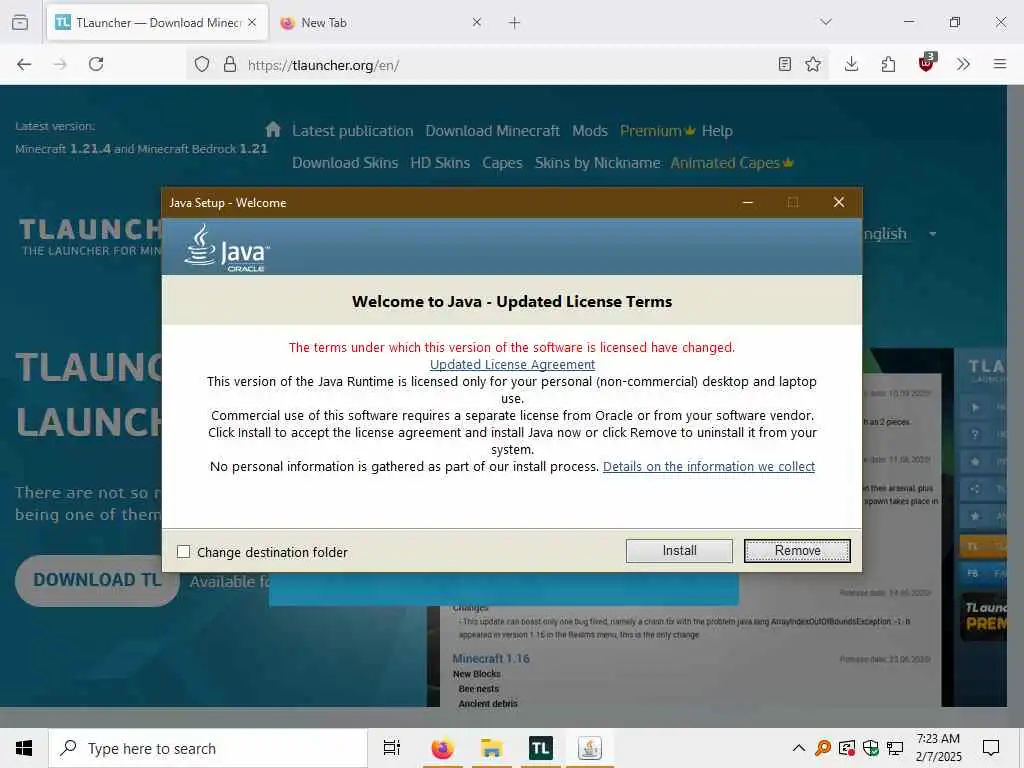Open Capes menu item
The height and width of the screenshot is (768, 1024).
pos(502,163)
